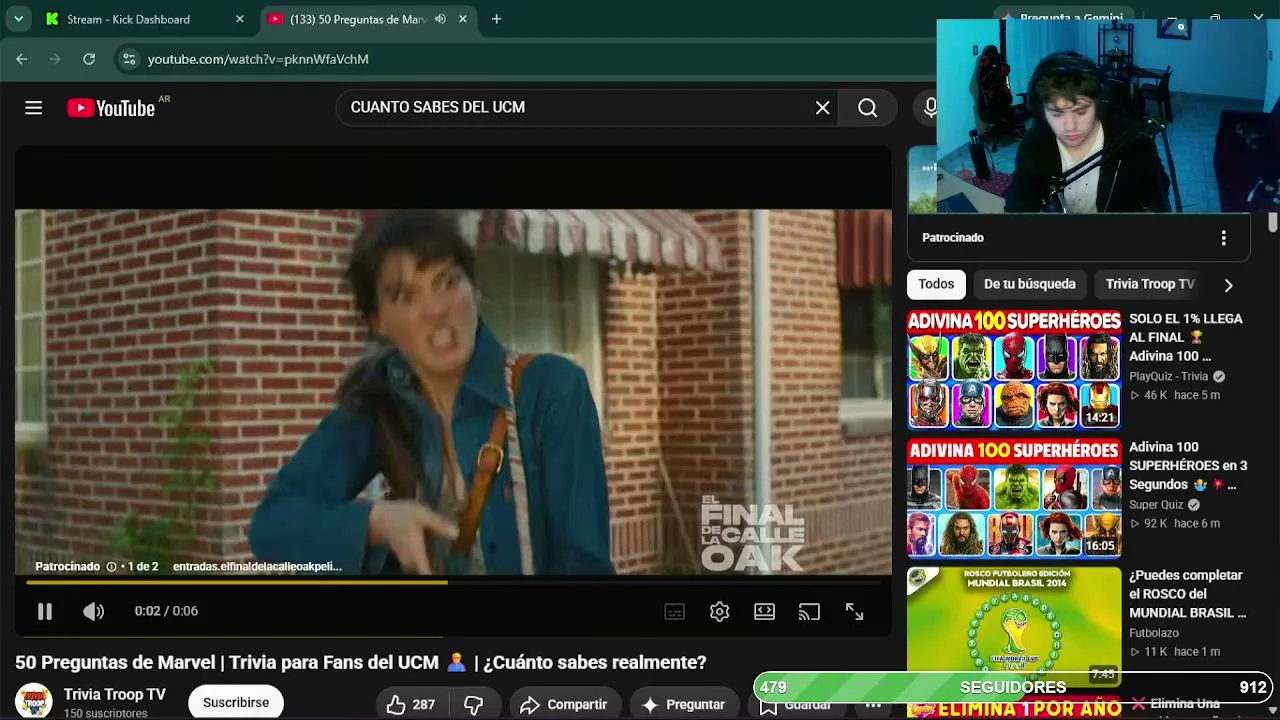The height and width of the screenshot is (720, 1280).
Task: Open a new browser tab
Action: (496, 19)
